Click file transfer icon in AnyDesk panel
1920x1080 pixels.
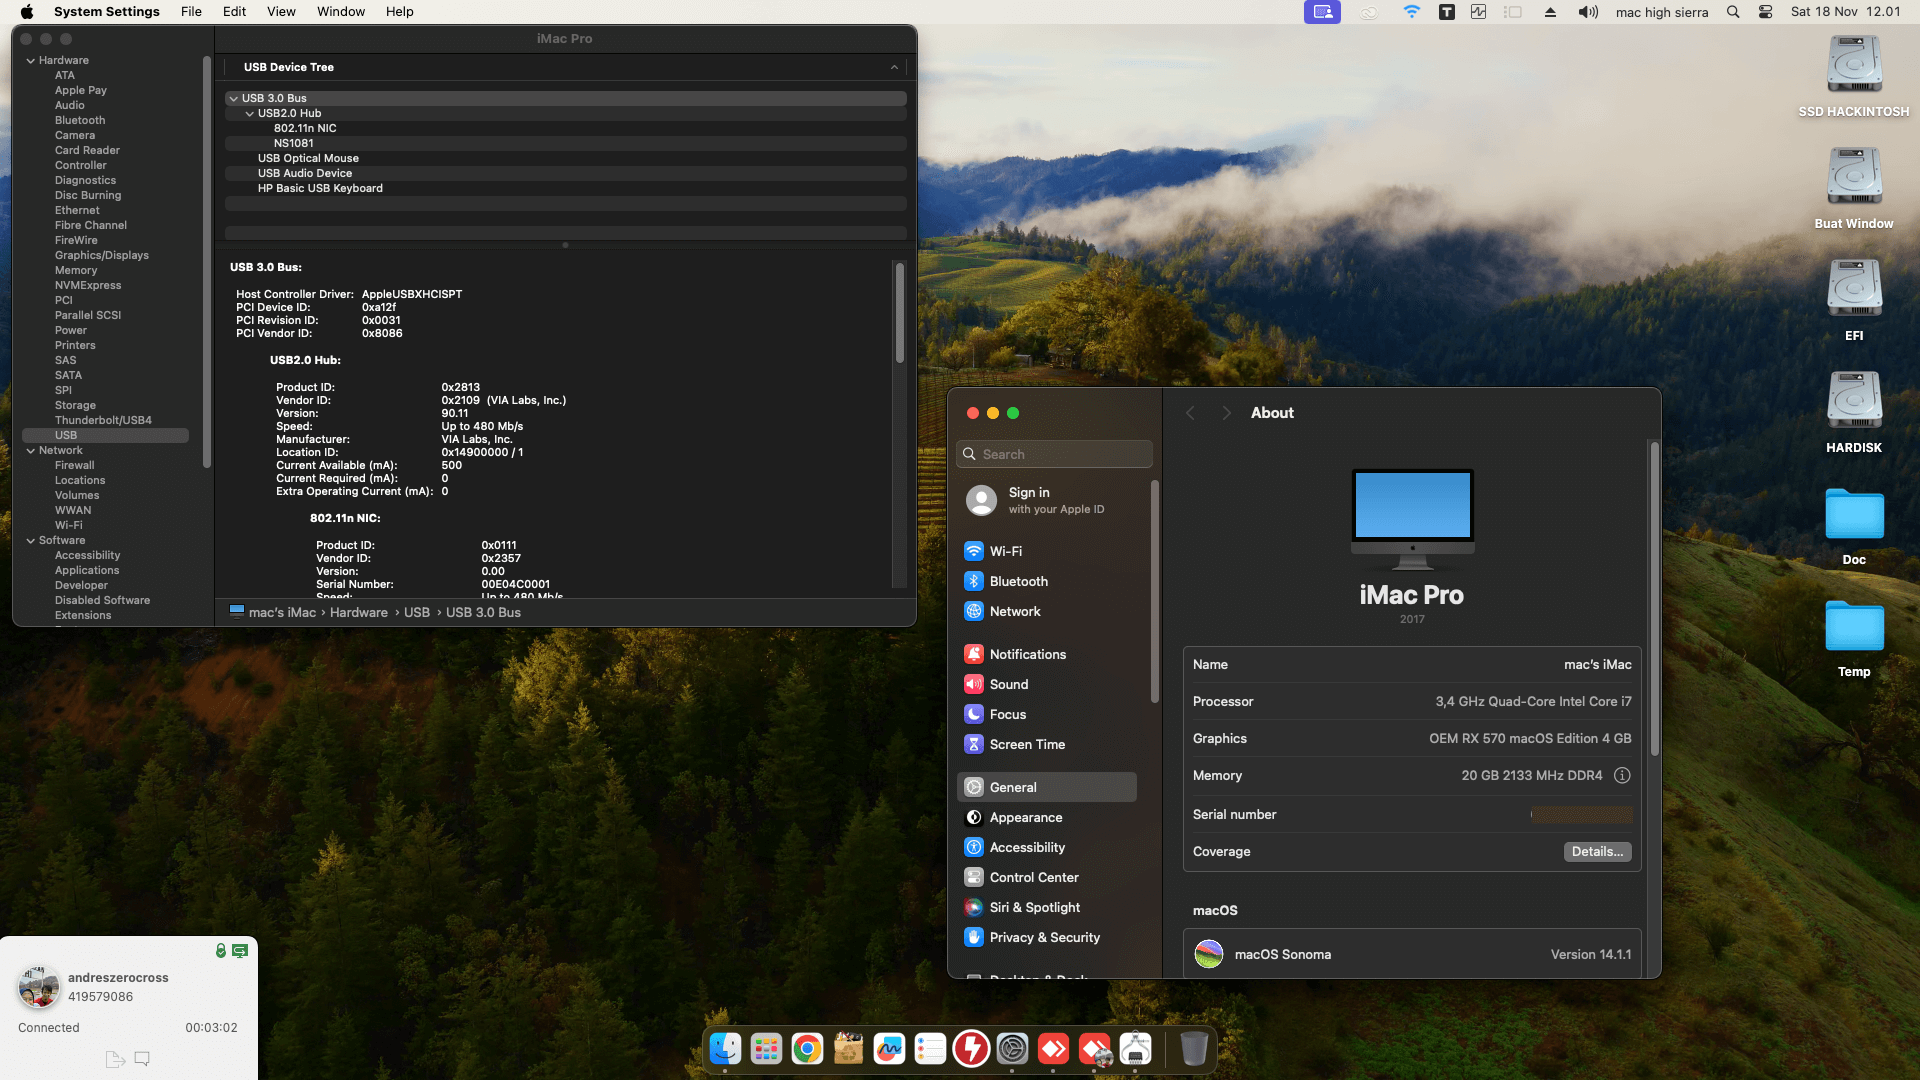tap(115, 1059)
